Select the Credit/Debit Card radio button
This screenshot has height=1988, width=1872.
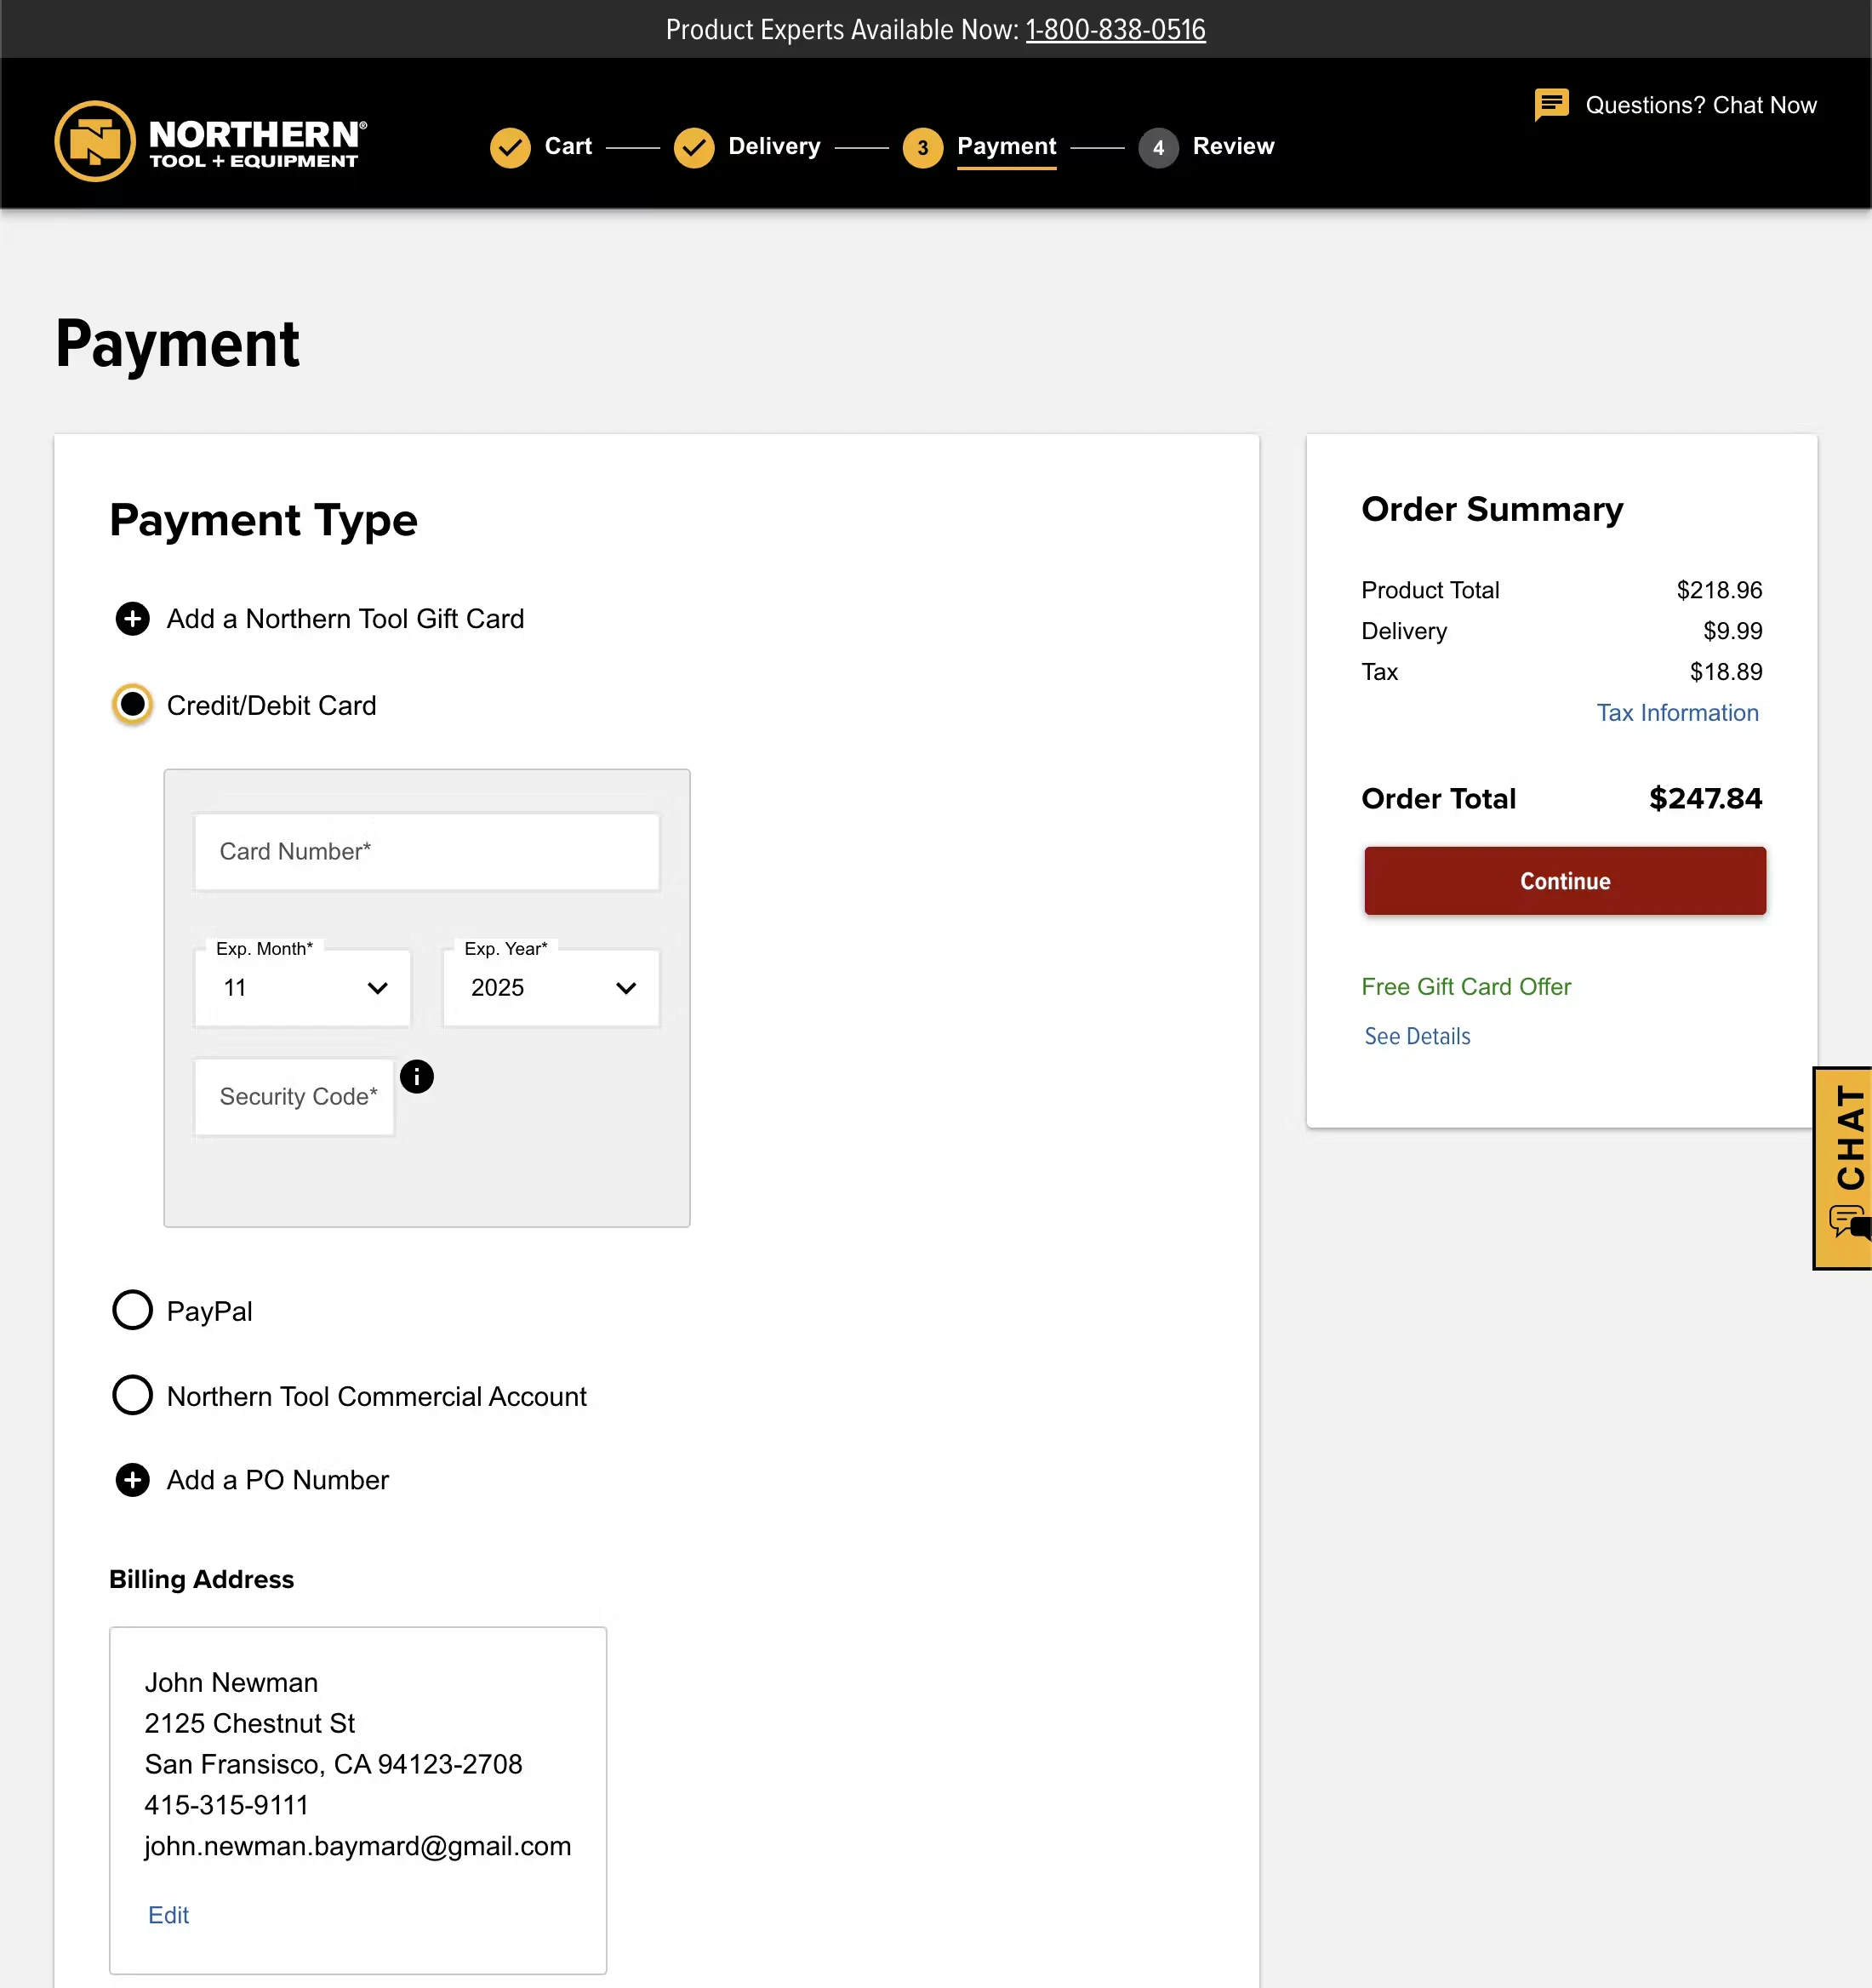pyautogui.click(x=132, y=705)
